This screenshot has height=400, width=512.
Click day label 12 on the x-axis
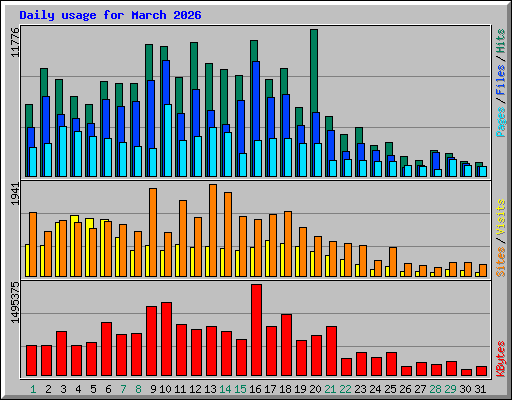click(x=195, y=389)
